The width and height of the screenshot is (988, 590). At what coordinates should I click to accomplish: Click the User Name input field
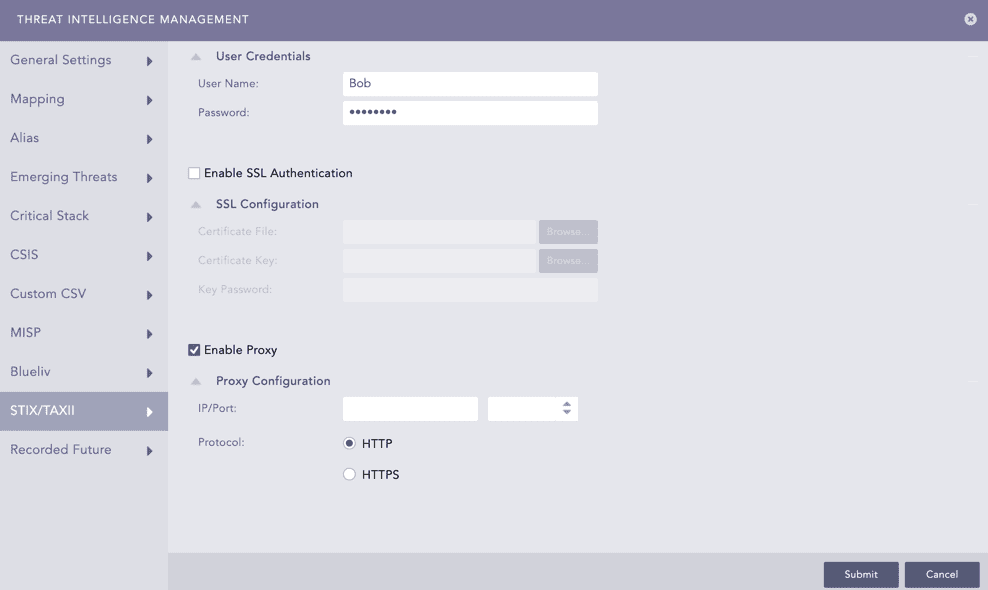[470, 83]
